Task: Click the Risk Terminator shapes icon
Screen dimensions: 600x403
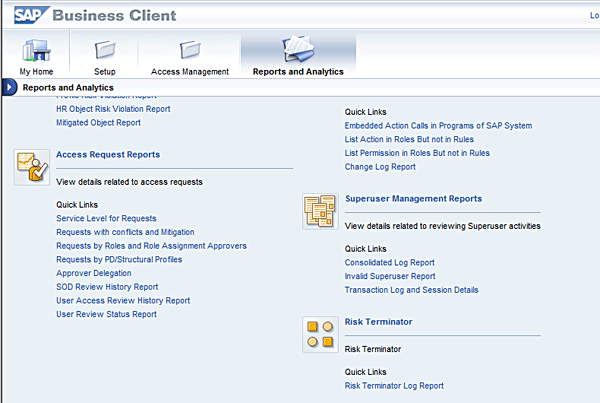Action: click(x=320, y=334)
